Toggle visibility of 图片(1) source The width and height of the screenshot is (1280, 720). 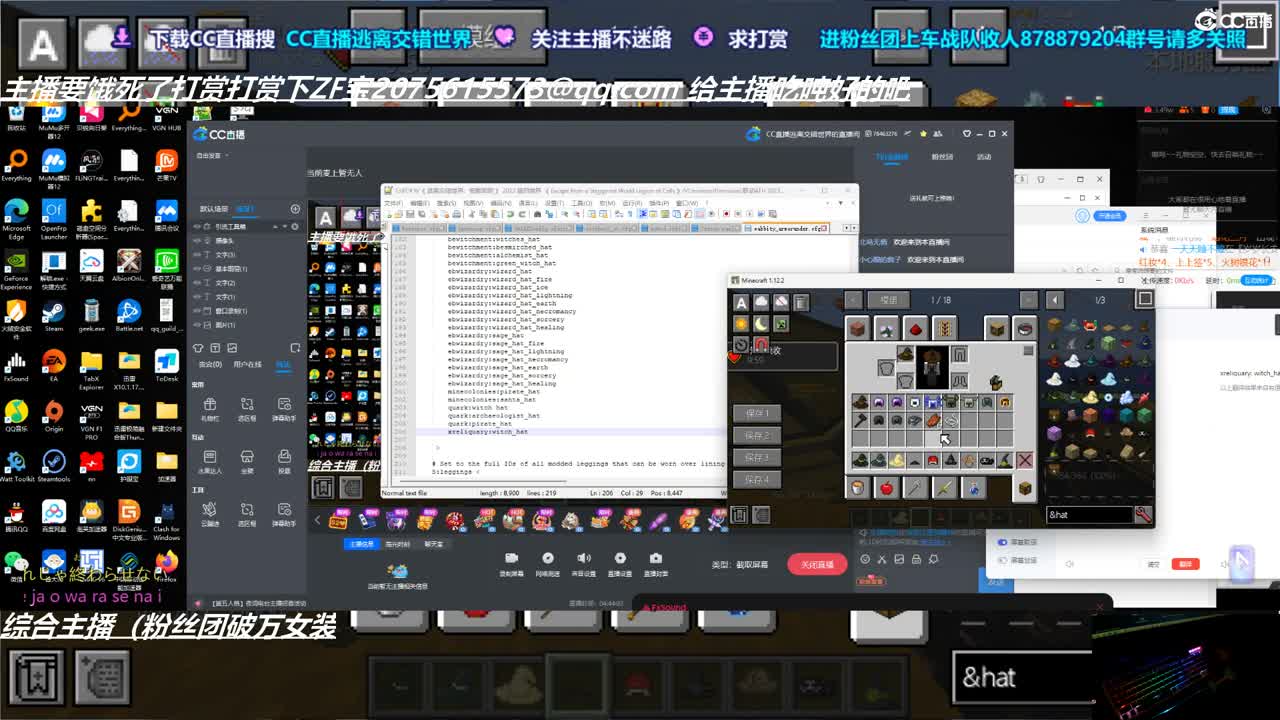tap(197, 325)
